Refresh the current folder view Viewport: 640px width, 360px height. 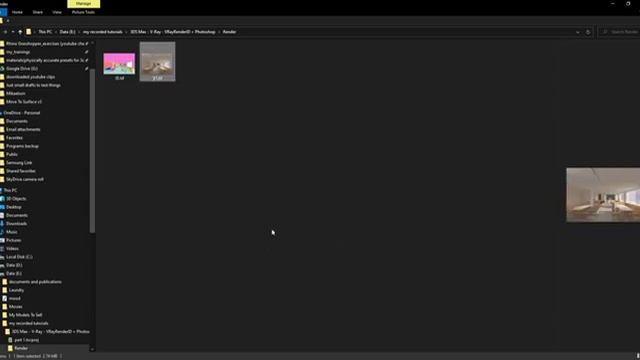pyautogui.click(x=588, y=32)
